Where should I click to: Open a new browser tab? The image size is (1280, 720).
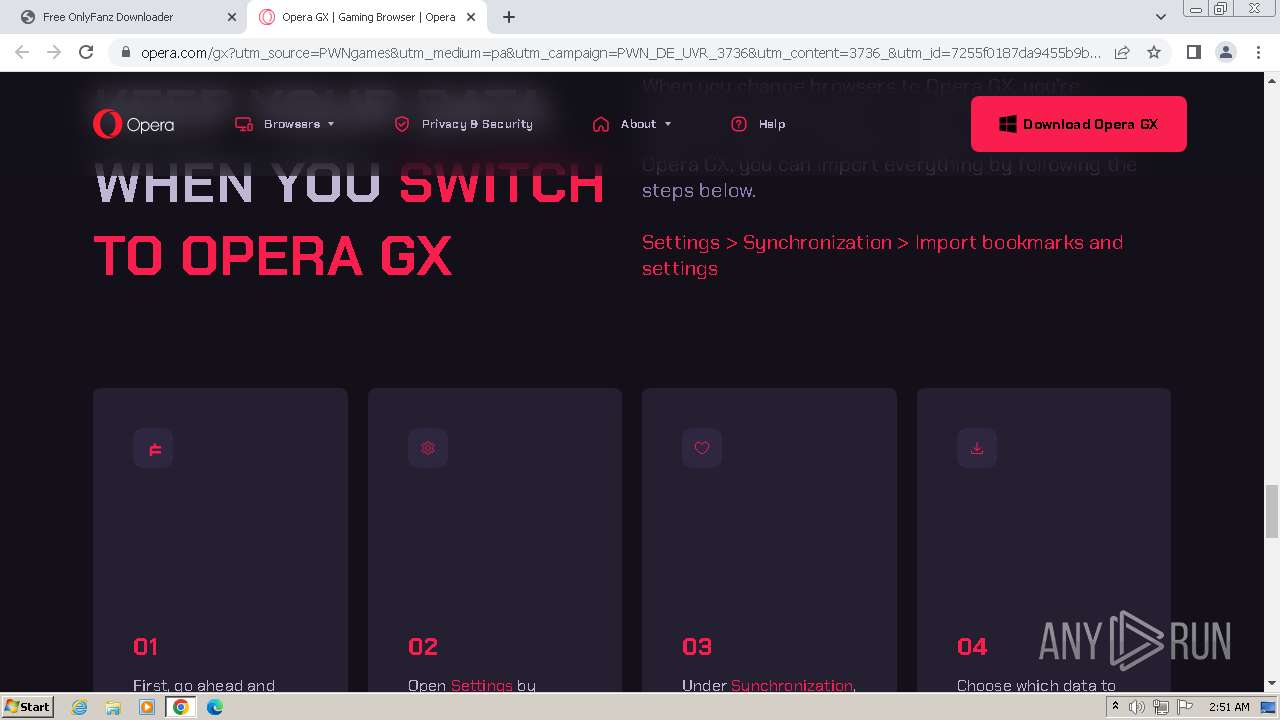pyautogui.click(x=509, y=17)
